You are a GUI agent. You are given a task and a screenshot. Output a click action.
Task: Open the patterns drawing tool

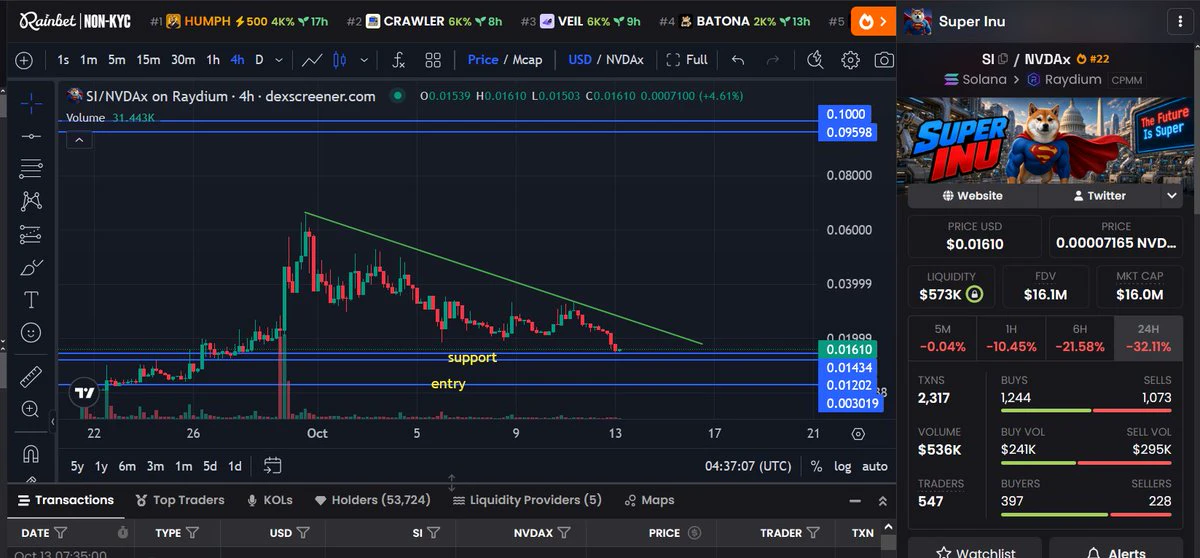[x=31, y=201]
